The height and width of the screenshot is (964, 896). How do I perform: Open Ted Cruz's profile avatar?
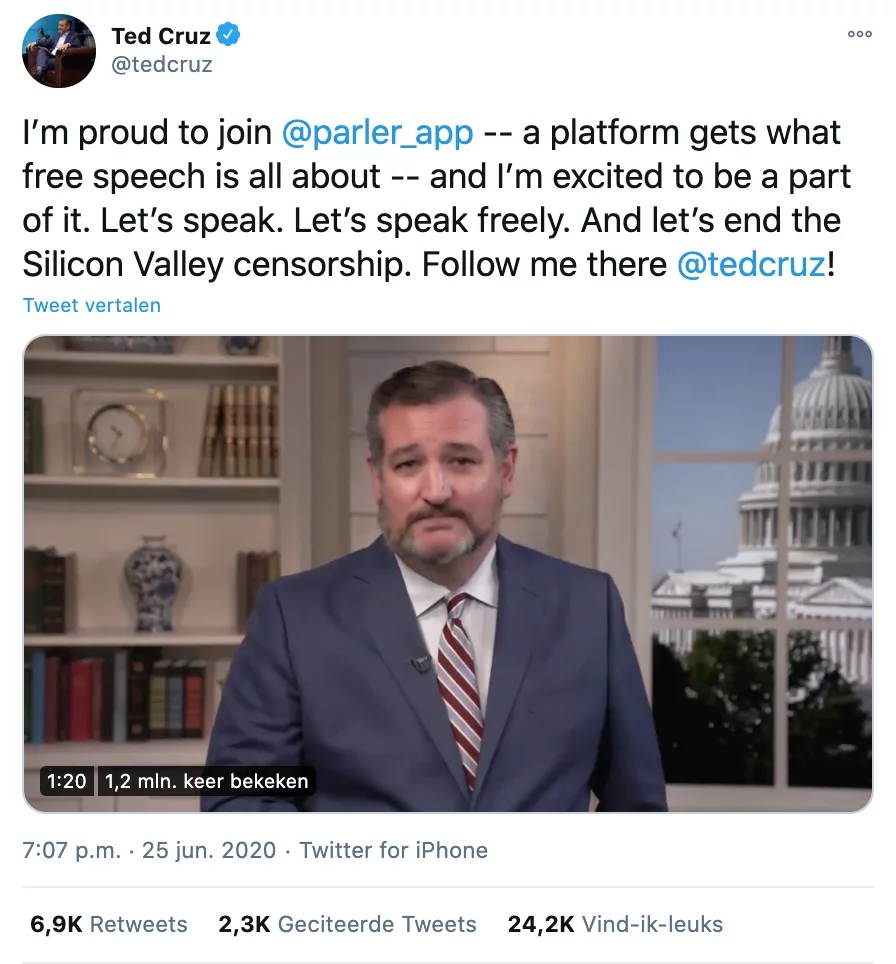(59, 51)
